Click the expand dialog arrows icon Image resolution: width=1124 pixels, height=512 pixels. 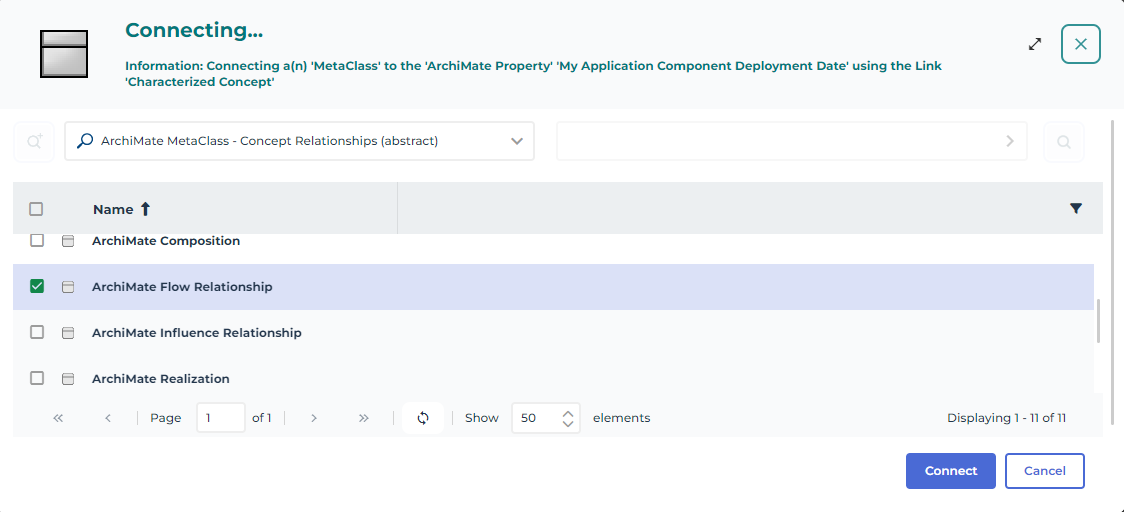[1035, 44]
